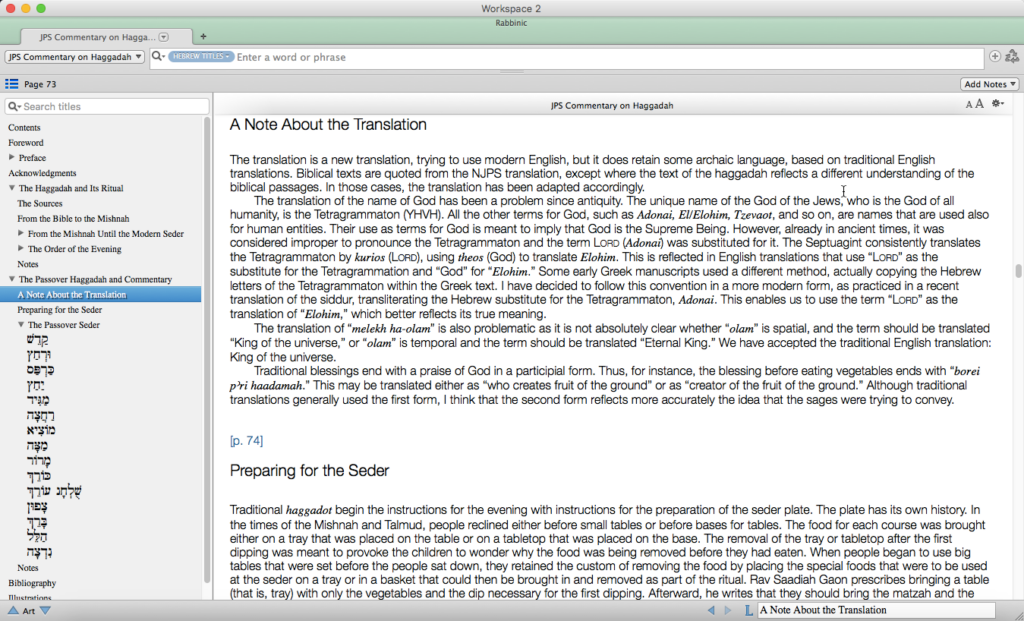Select the Hebrew entry קדש
The width and height of the screenshot is (1024, 621).
point(37,340)
